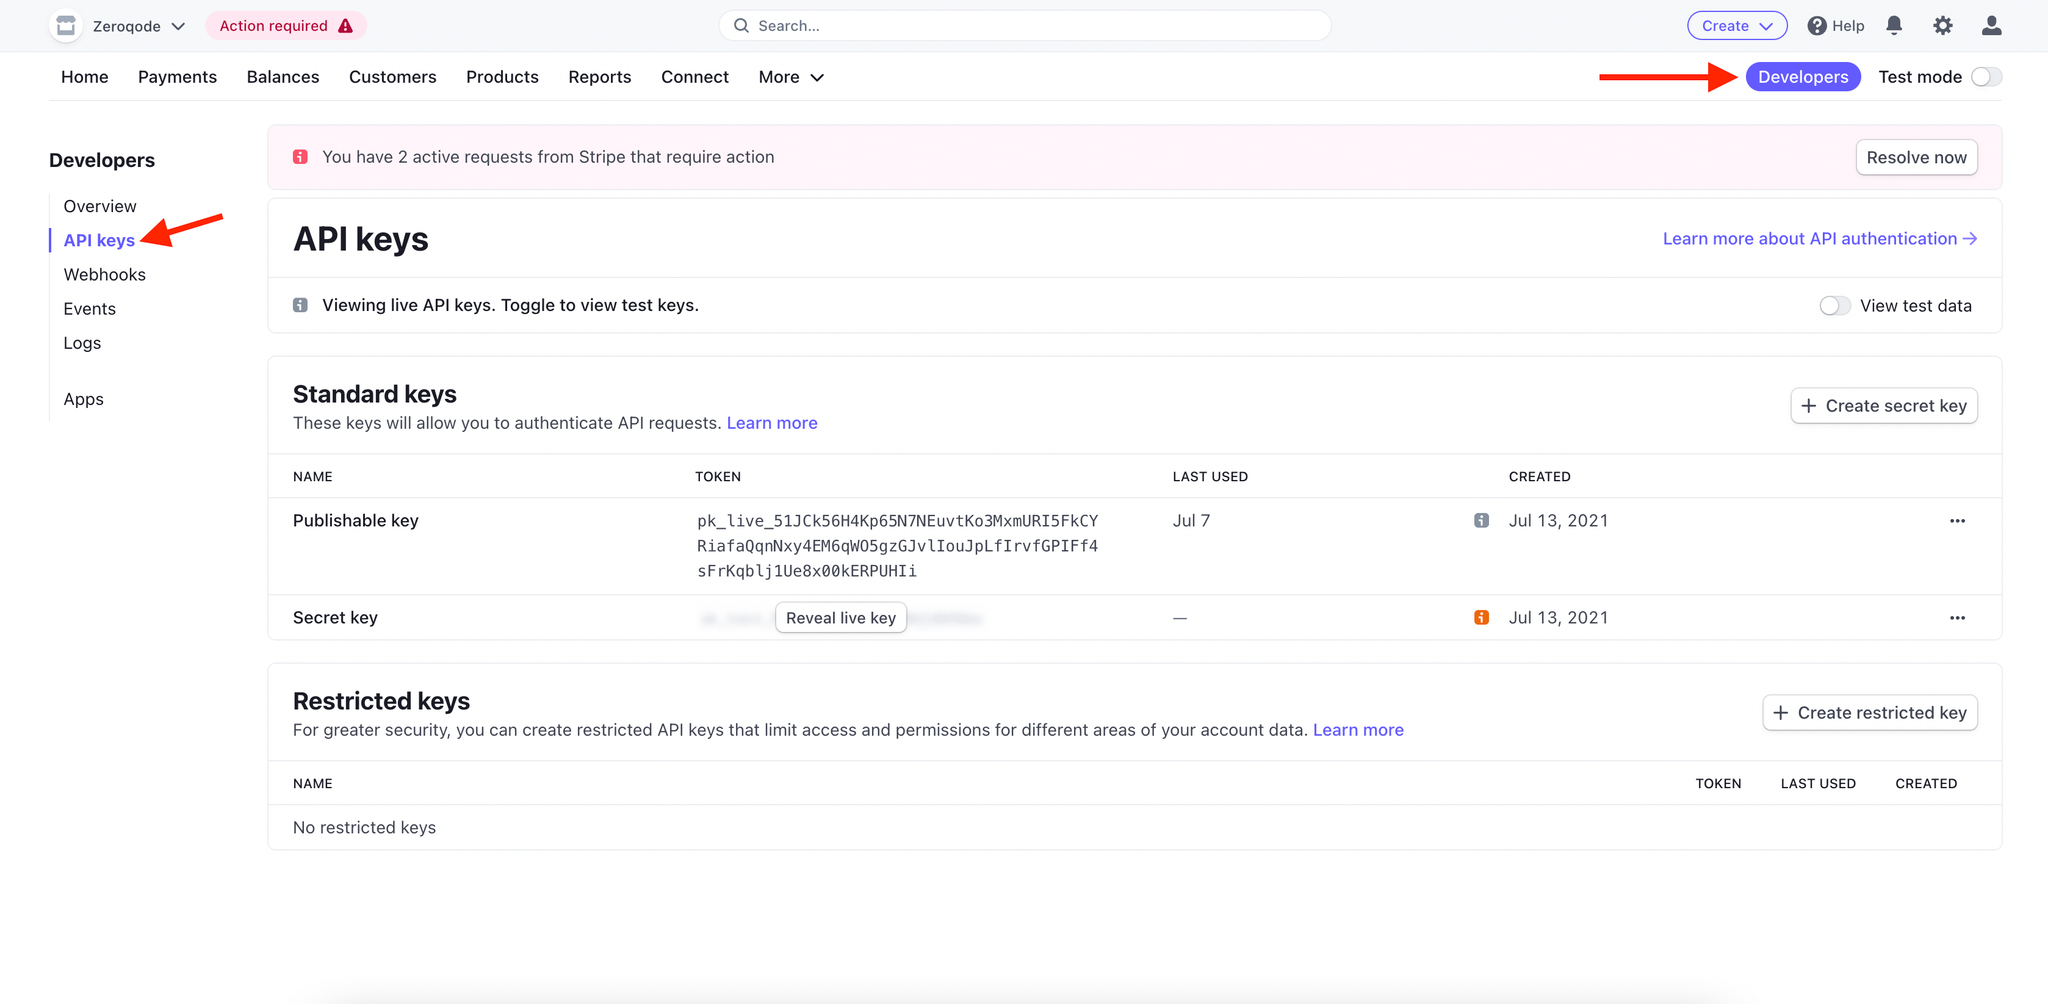The height and width of the screenshot is (1004, 2048).
Task: Toggle Test mode switch
Action: tap(1986, 77)
